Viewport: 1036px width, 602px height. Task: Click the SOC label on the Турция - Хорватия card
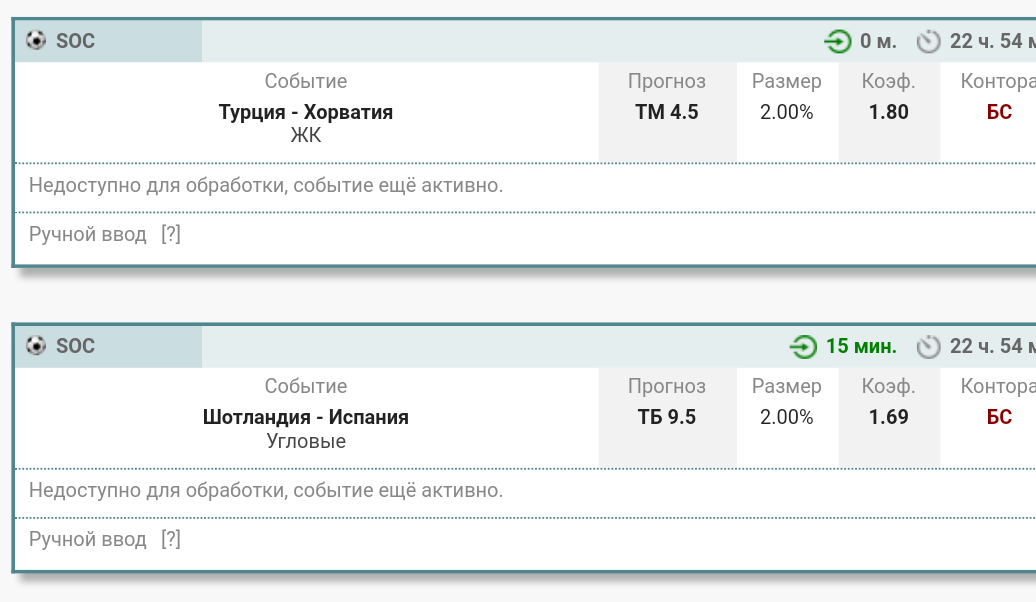76,41
